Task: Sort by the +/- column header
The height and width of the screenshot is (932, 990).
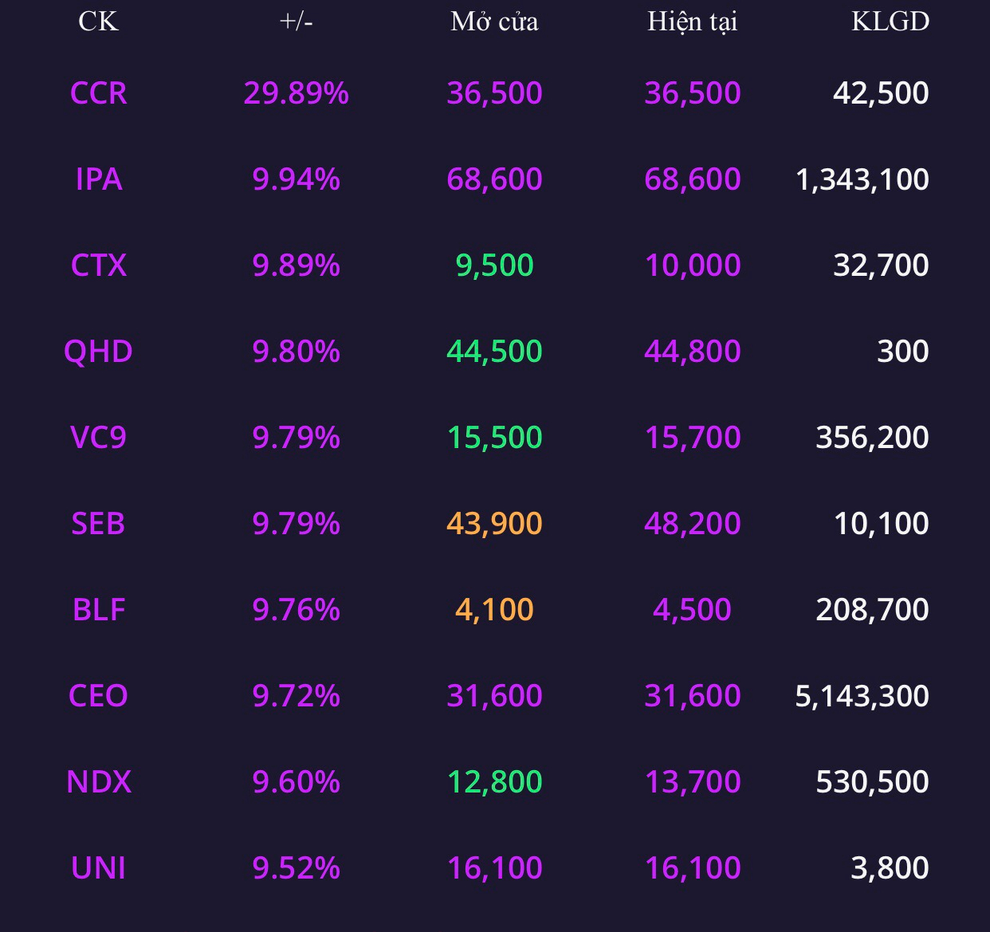Action: point(296,21)
